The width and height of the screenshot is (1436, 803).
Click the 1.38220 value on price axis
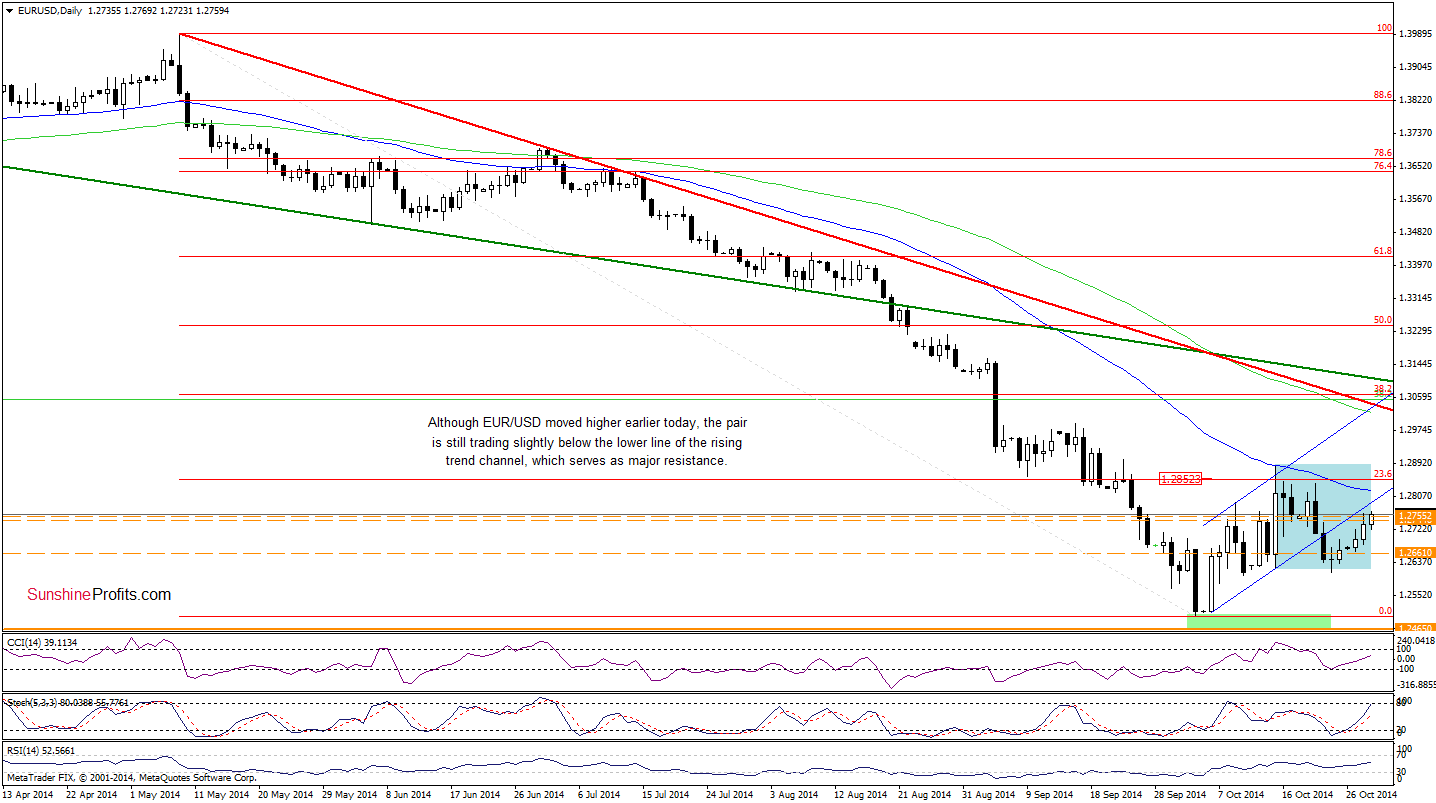tap(1416, 99)
